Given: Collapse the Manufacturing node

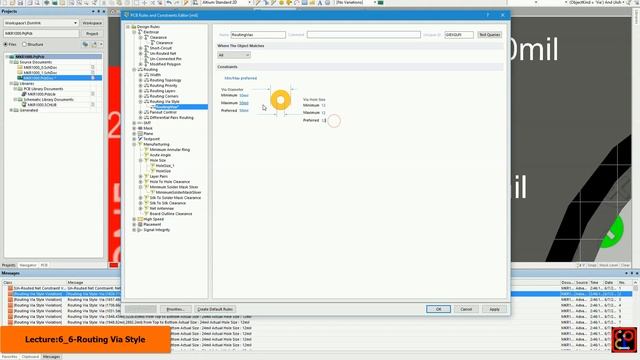Looking at the screenshot, I should click(134, 144).
